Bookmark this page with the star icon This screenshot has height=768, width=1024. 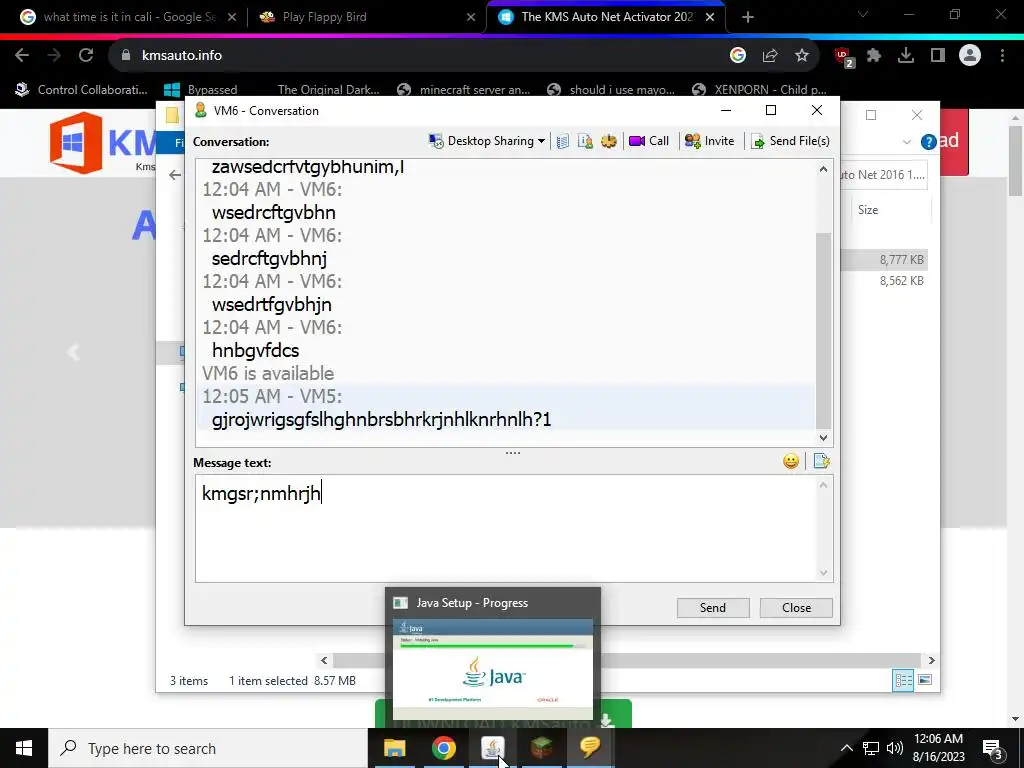coord(802,56)
